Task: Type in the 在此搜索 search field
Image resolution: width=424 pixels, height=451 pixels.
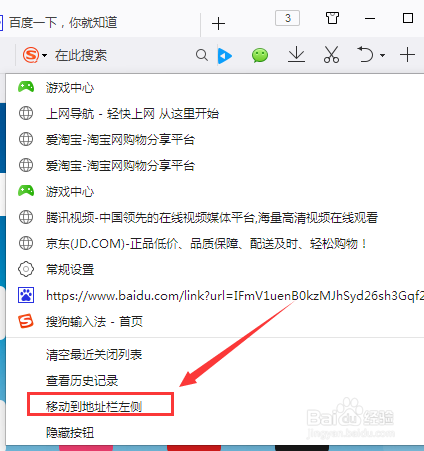Action: pos(123,55)
